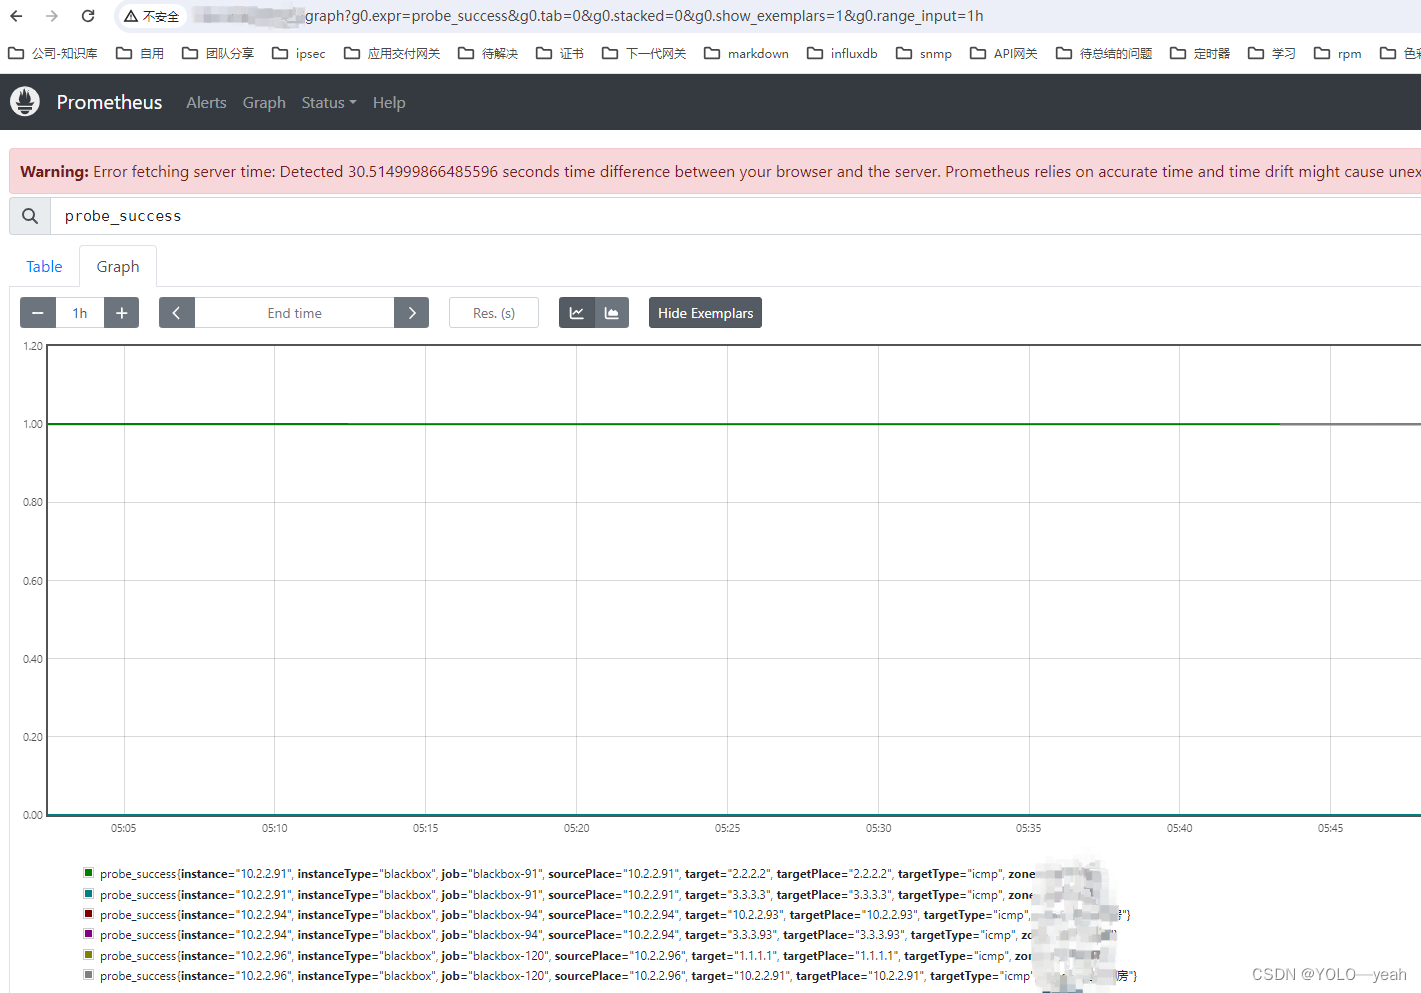The image size is (1421, 993).
Task: Open the 下一代网关 bookmark folder
Action: click(x=644, y=53)
